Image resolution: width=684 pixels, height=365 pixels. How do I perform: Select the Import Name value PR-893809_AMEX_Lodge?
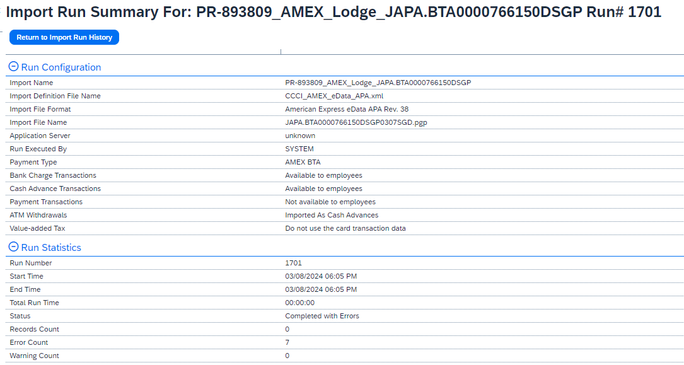(x=378, y=83)
